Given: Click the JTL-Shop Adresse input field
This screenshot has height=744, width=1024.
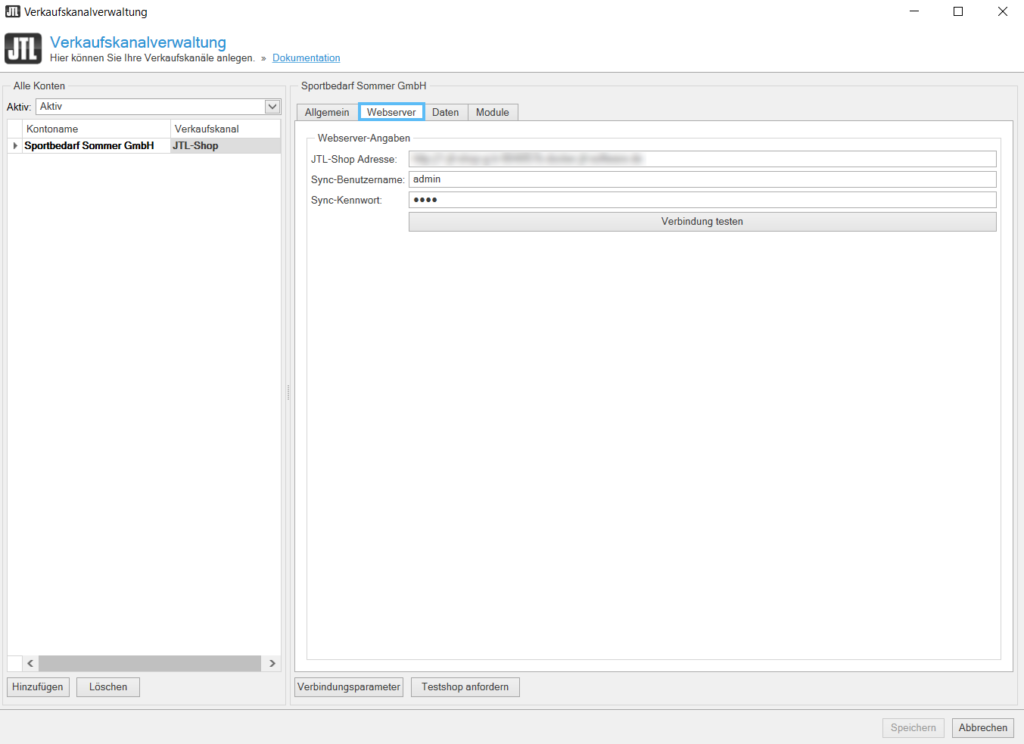Looking at the screenshot, I should point(702,159).
